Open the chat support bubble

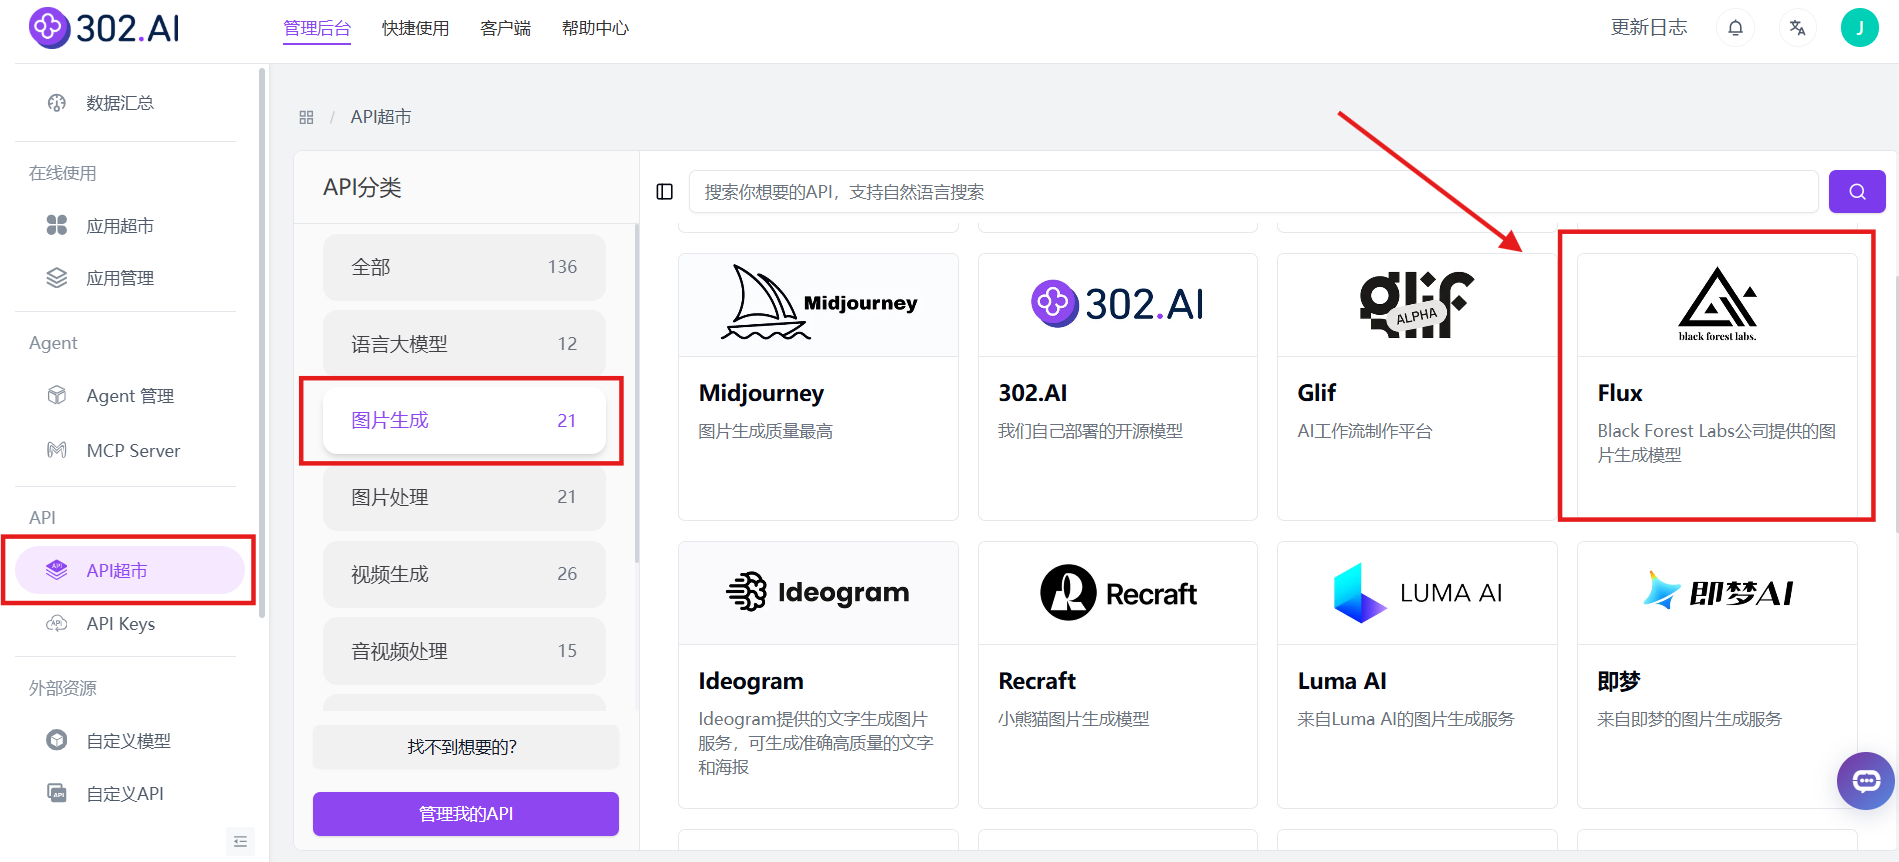coord(1866,781)
